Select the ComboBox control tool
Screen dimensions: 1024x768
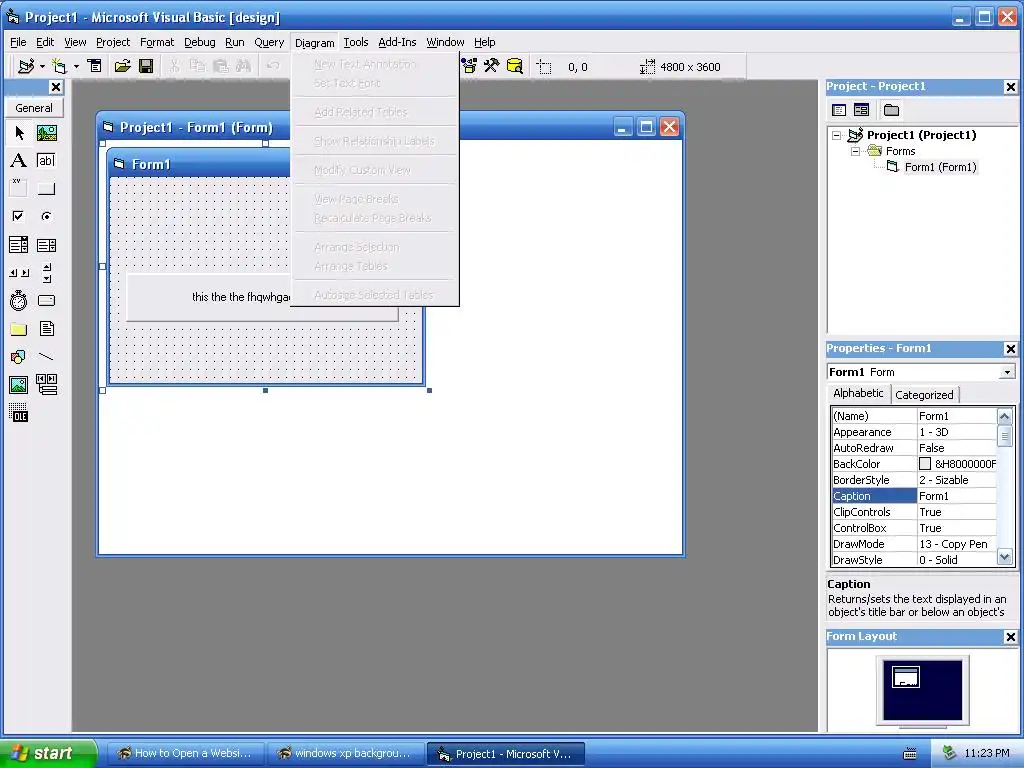pos(19,245)
